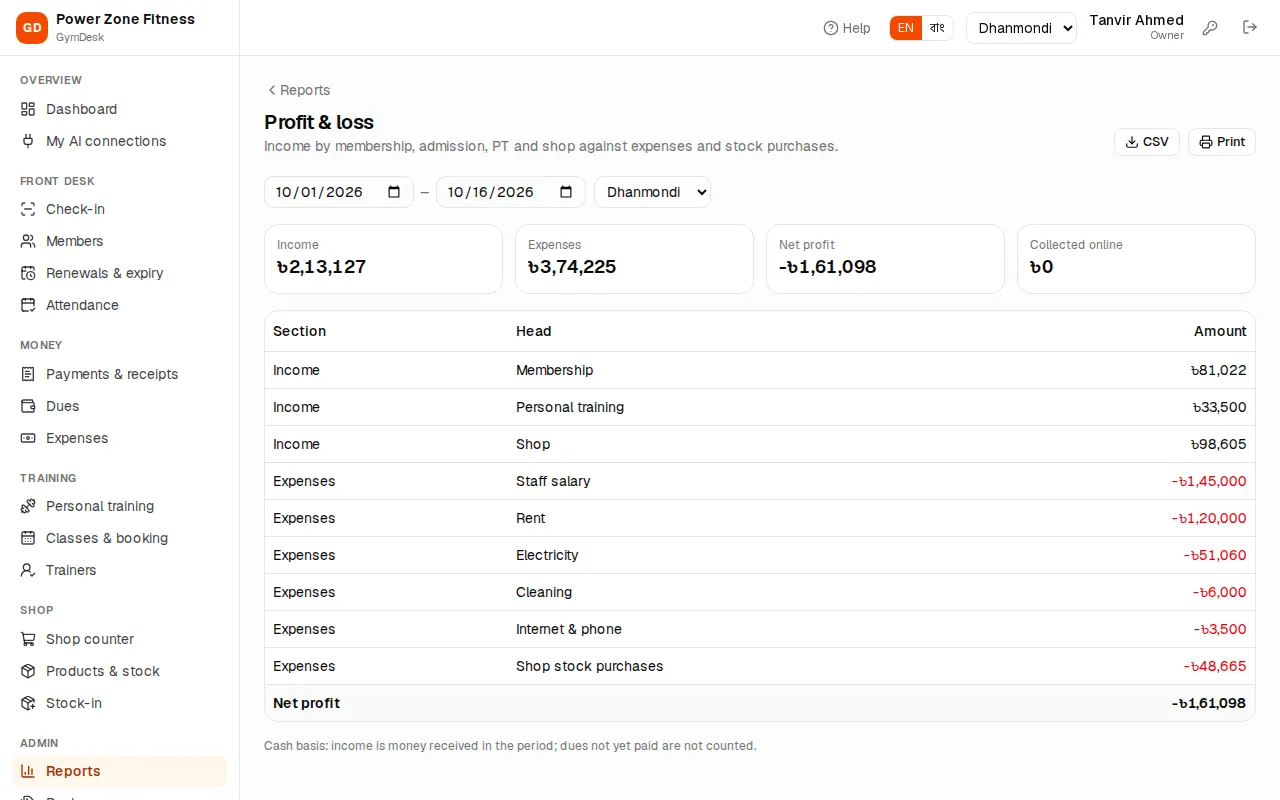Click the Dashboard grid icon
The width and height of the screenshot is (1280, 800).
(28, 109)
